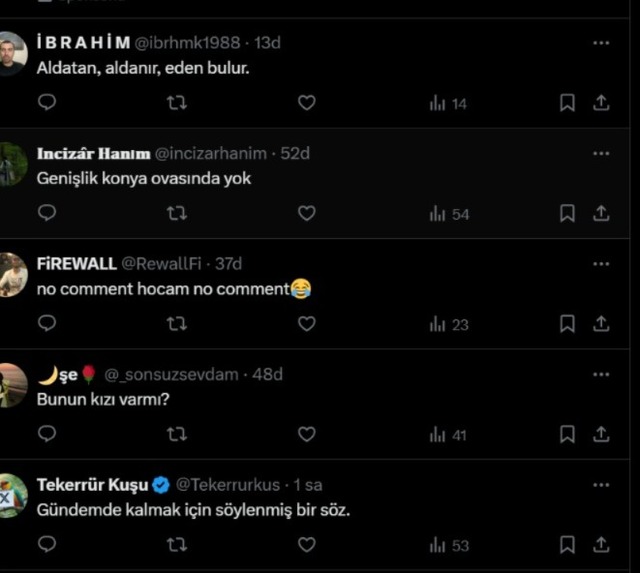Open more options menu on FiREWALL's tweet
The image size is (640, 573).
pyautogui.click(x=601, y=264)
